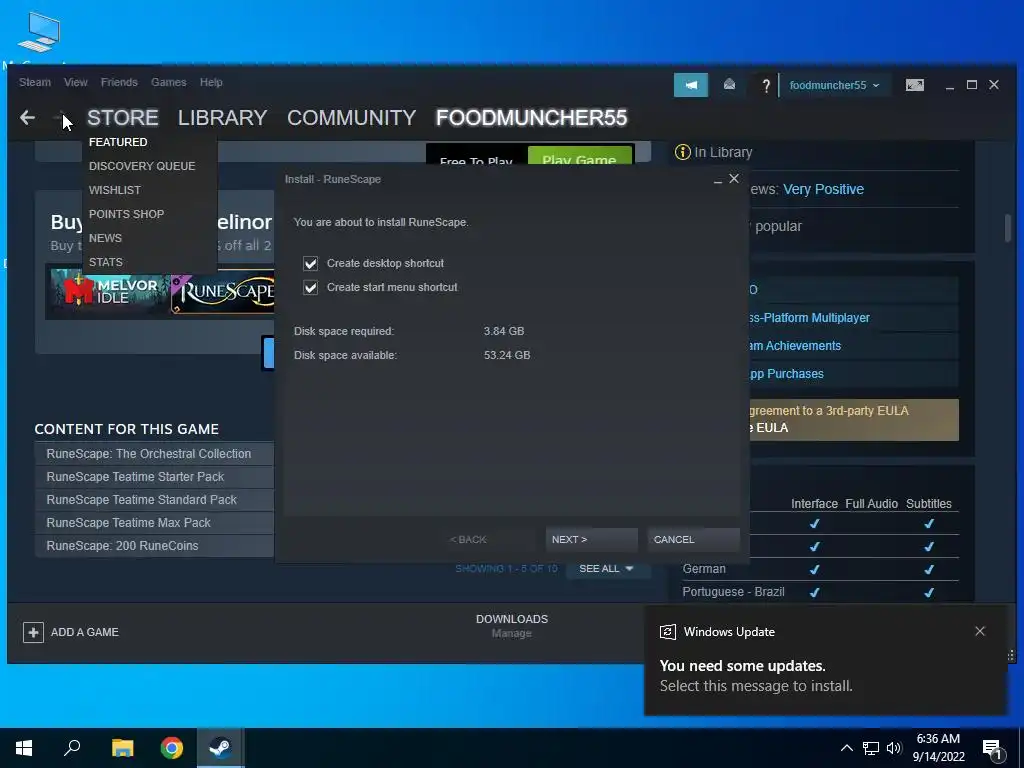Click the plus icon beside Add a Game
Image resolution: width=1024 pixels, height=768 pixels.
33,632
